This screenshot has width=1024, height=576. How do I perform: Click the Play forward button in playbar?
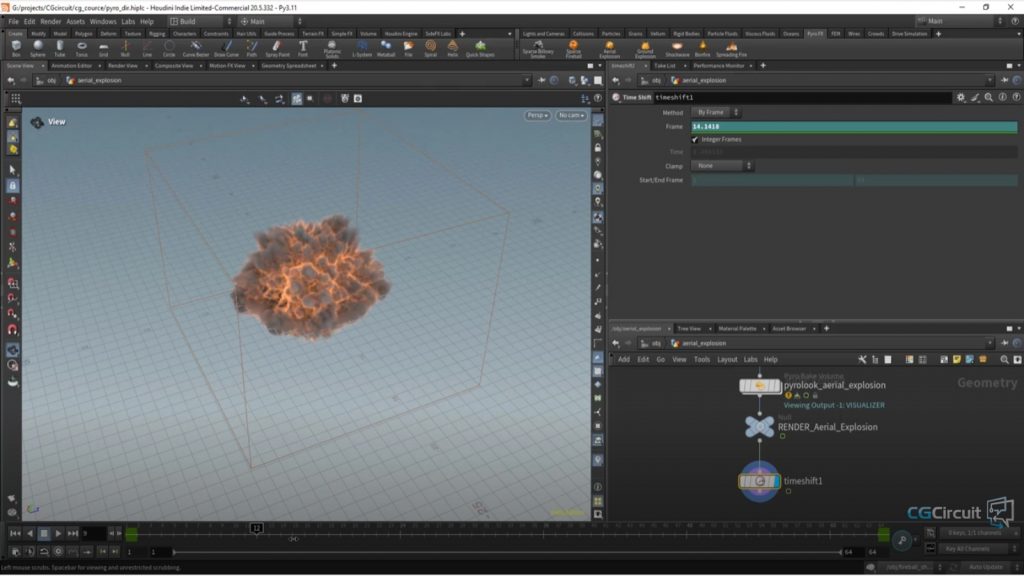click(58, 534)
